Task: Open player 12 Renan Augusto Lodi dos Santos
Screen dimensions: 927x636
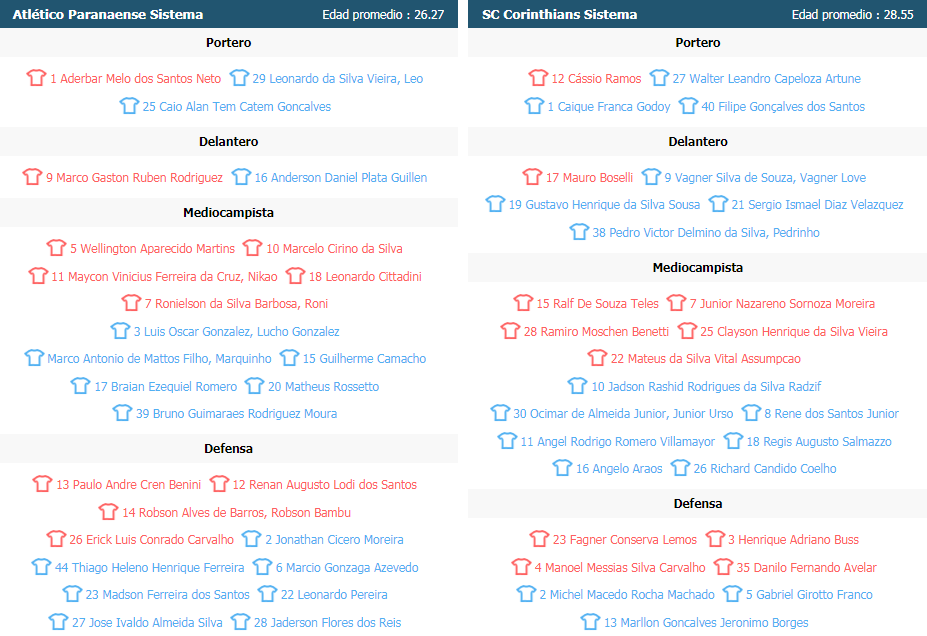Action: coord(325,485)
